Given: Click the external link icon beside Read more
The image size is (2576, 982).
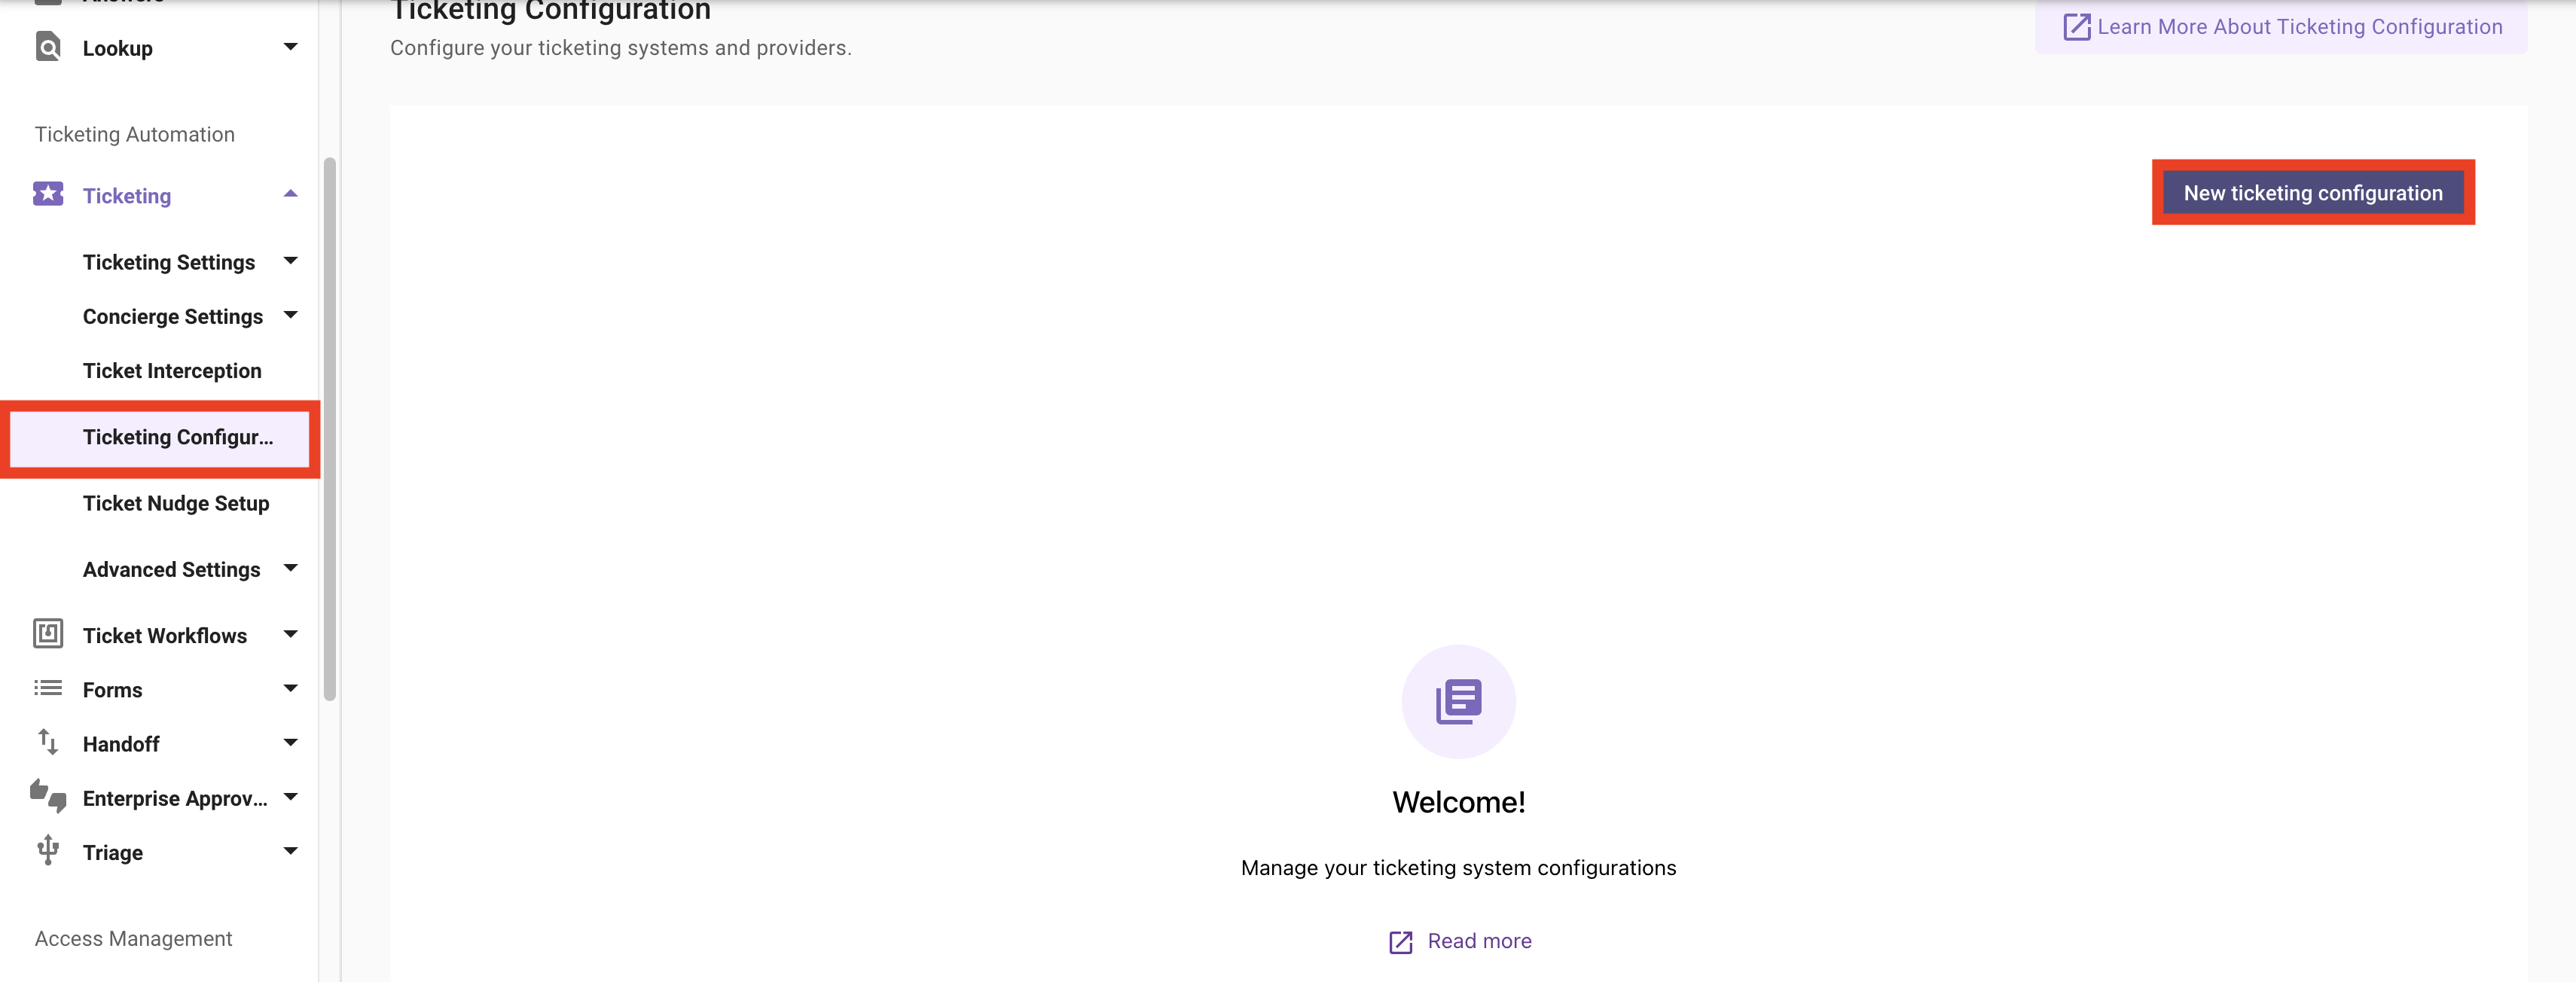Looking at the screenshot, I should pos(1401,942).
